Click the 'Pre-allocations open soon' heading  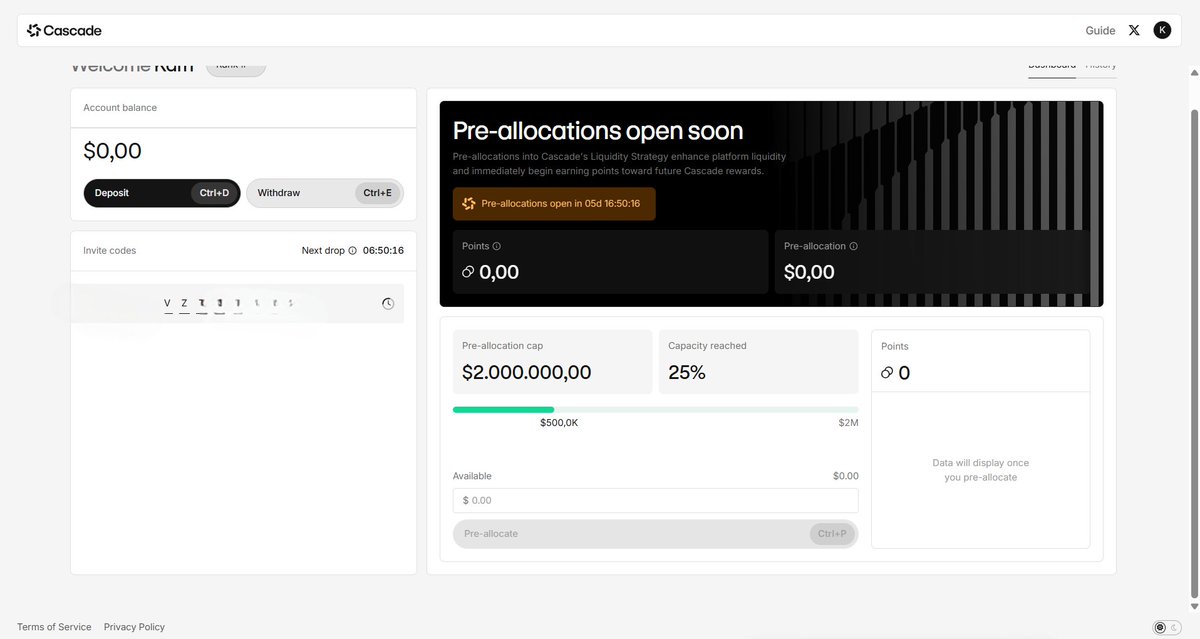pos(598,131)
